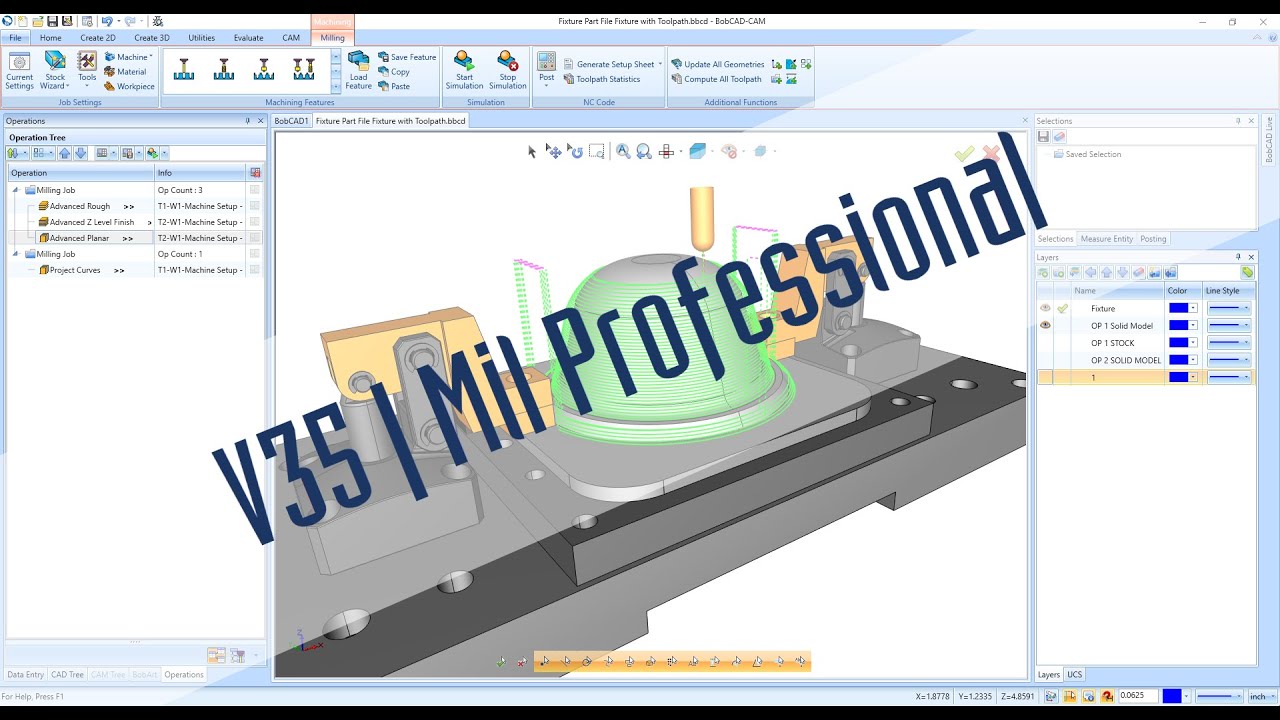Switch to the CAD Tree tab

click(68, 675)
